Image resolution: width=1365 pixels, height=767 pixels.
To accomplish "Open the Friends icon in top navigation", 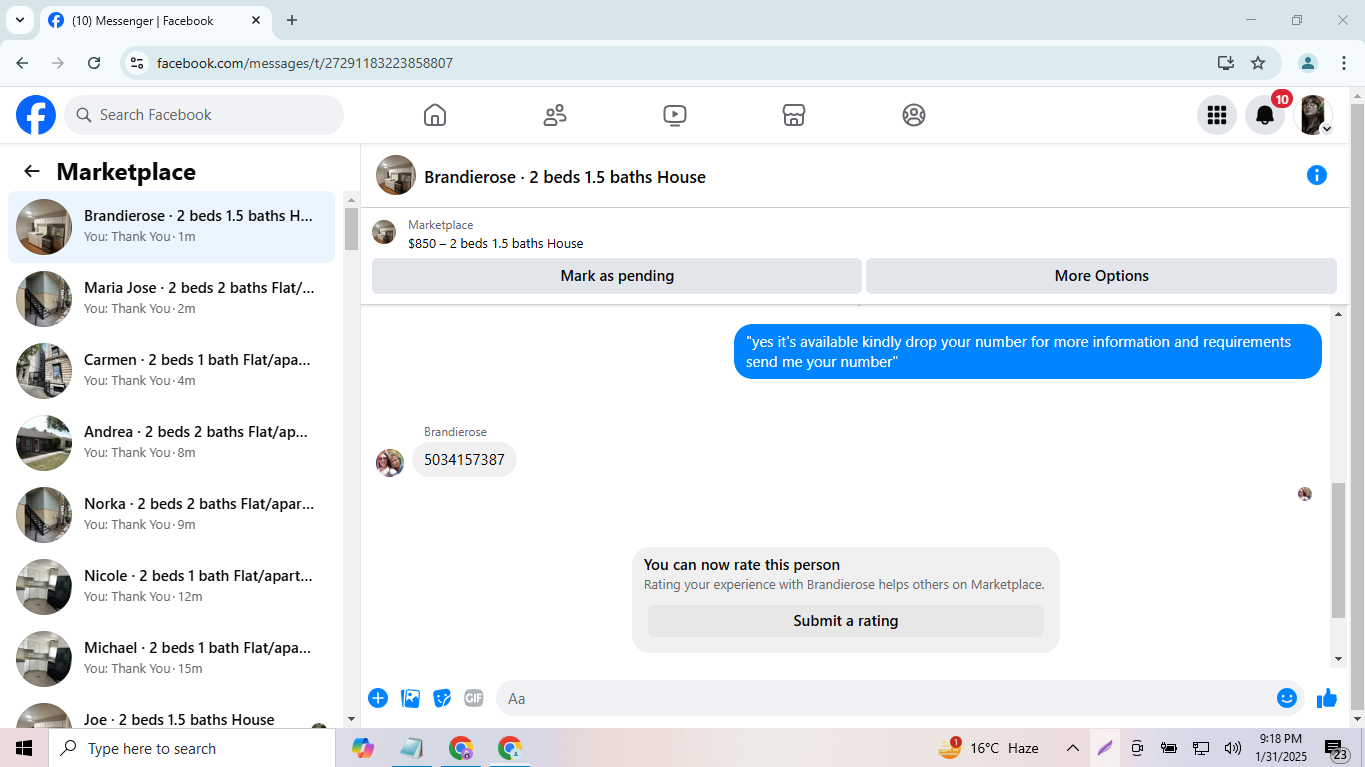I will pos(555,115).
